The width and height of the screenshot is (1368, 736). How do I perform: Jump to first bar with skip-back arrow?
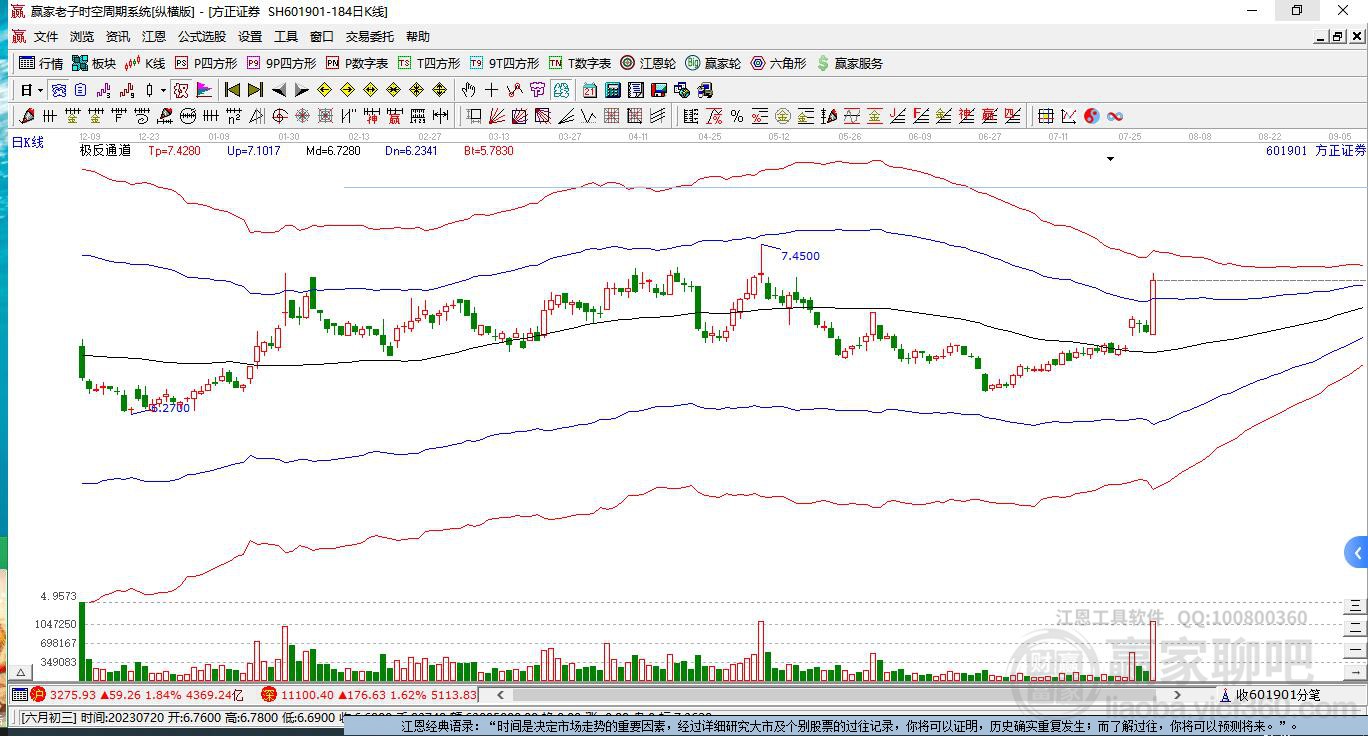point(232,90)
